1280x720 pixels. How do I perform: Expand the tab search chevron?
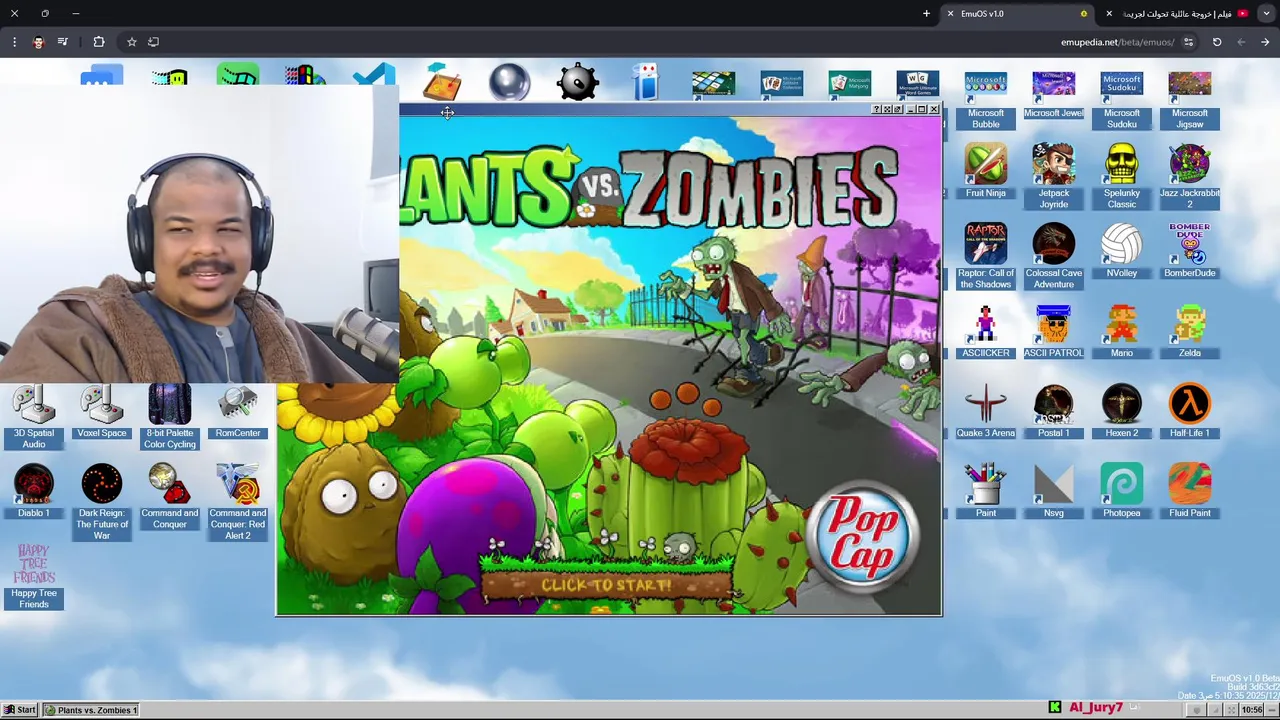[1267, 14]
